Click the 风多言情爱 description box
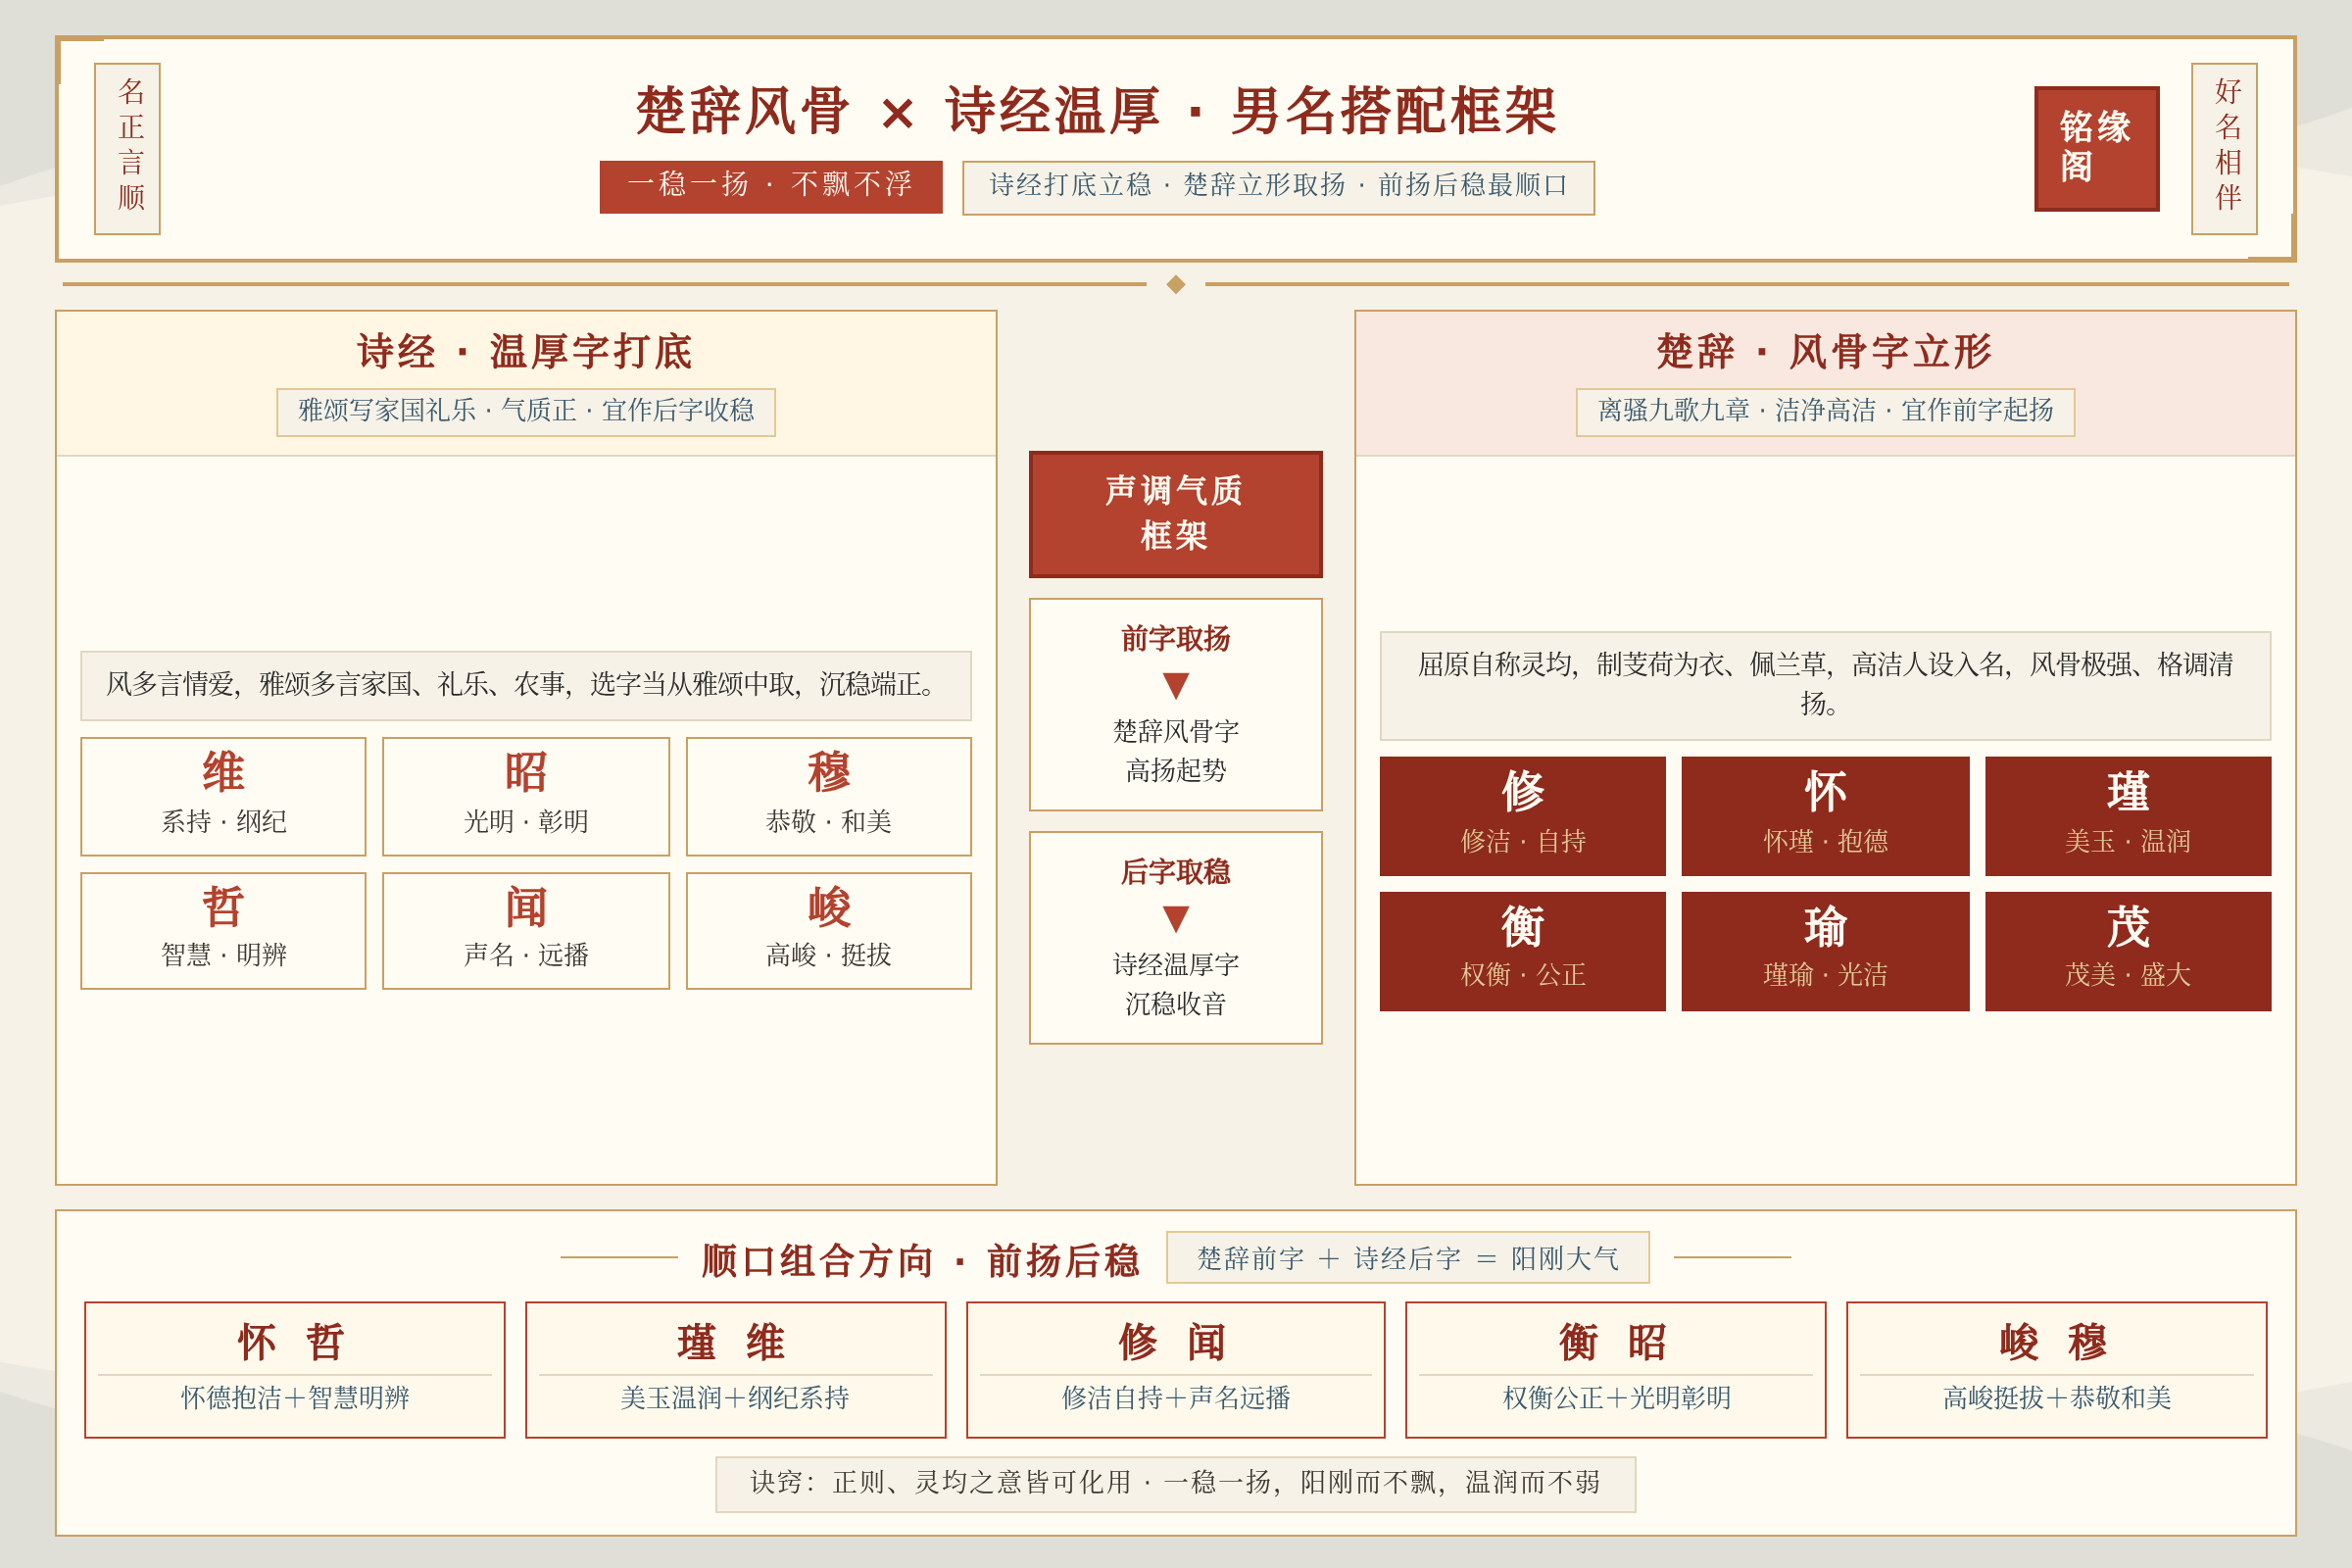2352x1568 pixels. (x=525, y=685)
